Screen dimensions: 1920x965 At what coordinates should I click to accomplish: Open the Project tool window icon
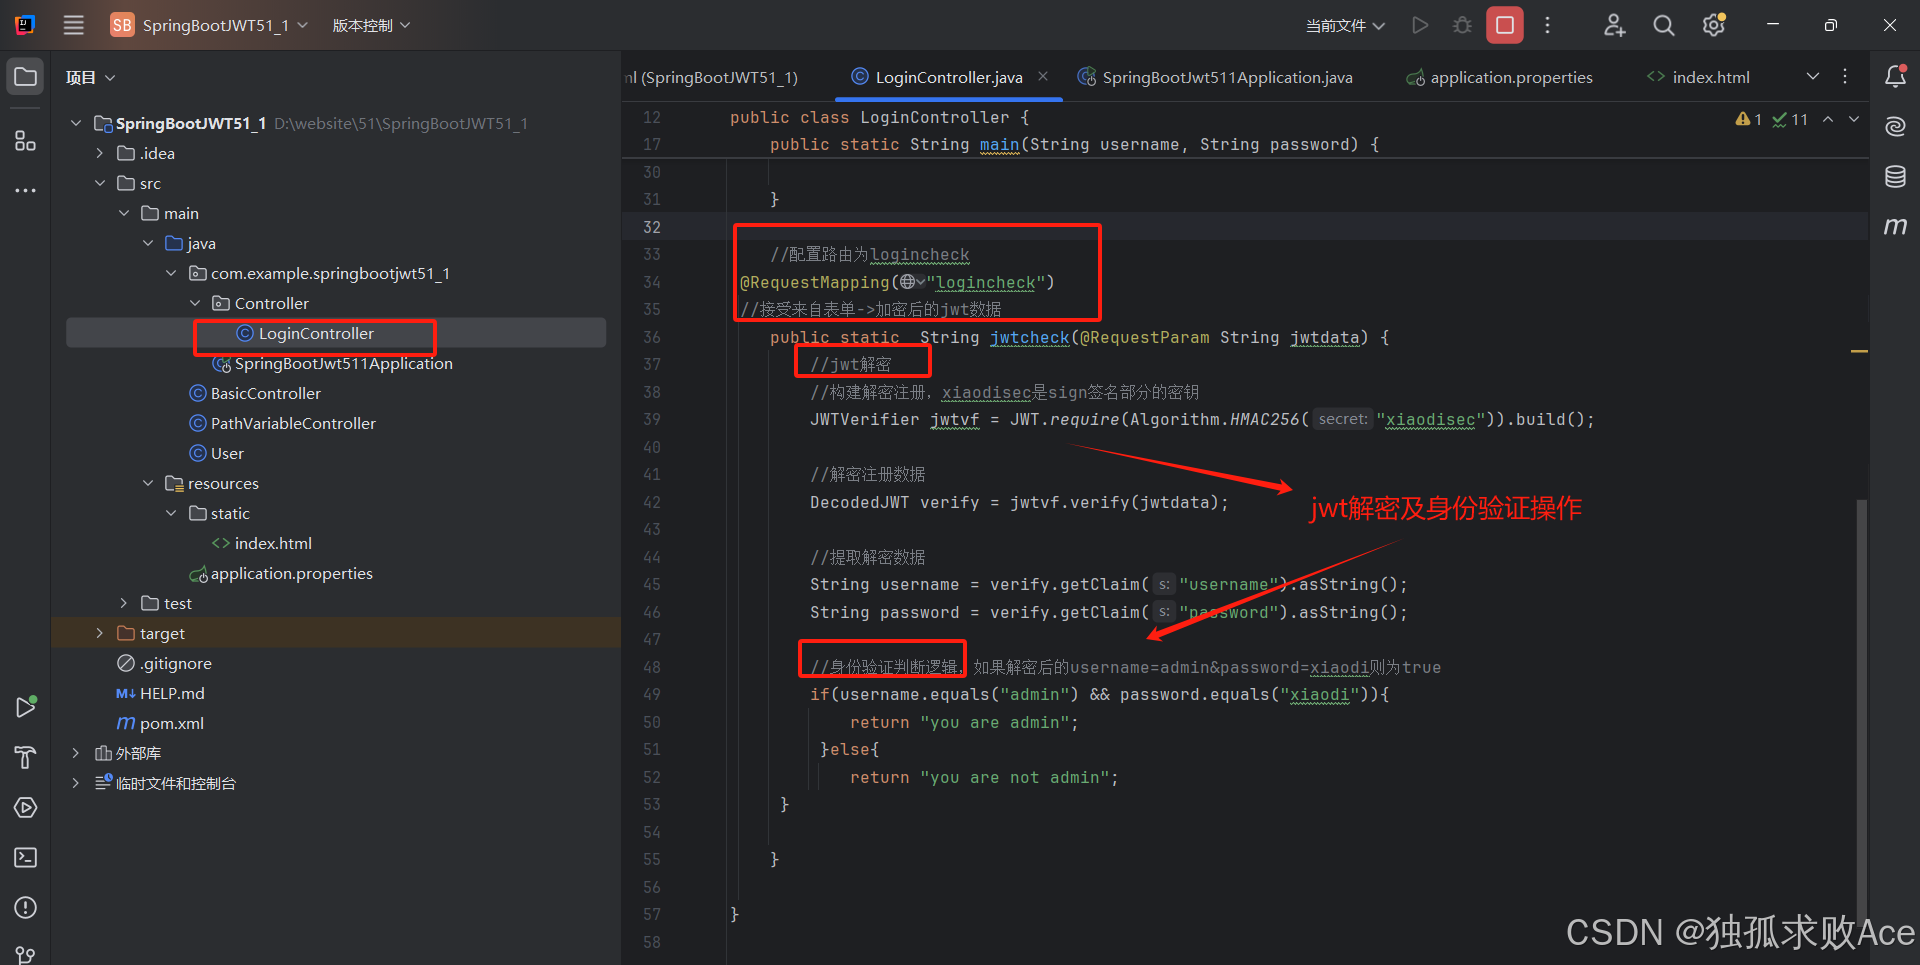point(26,77)
